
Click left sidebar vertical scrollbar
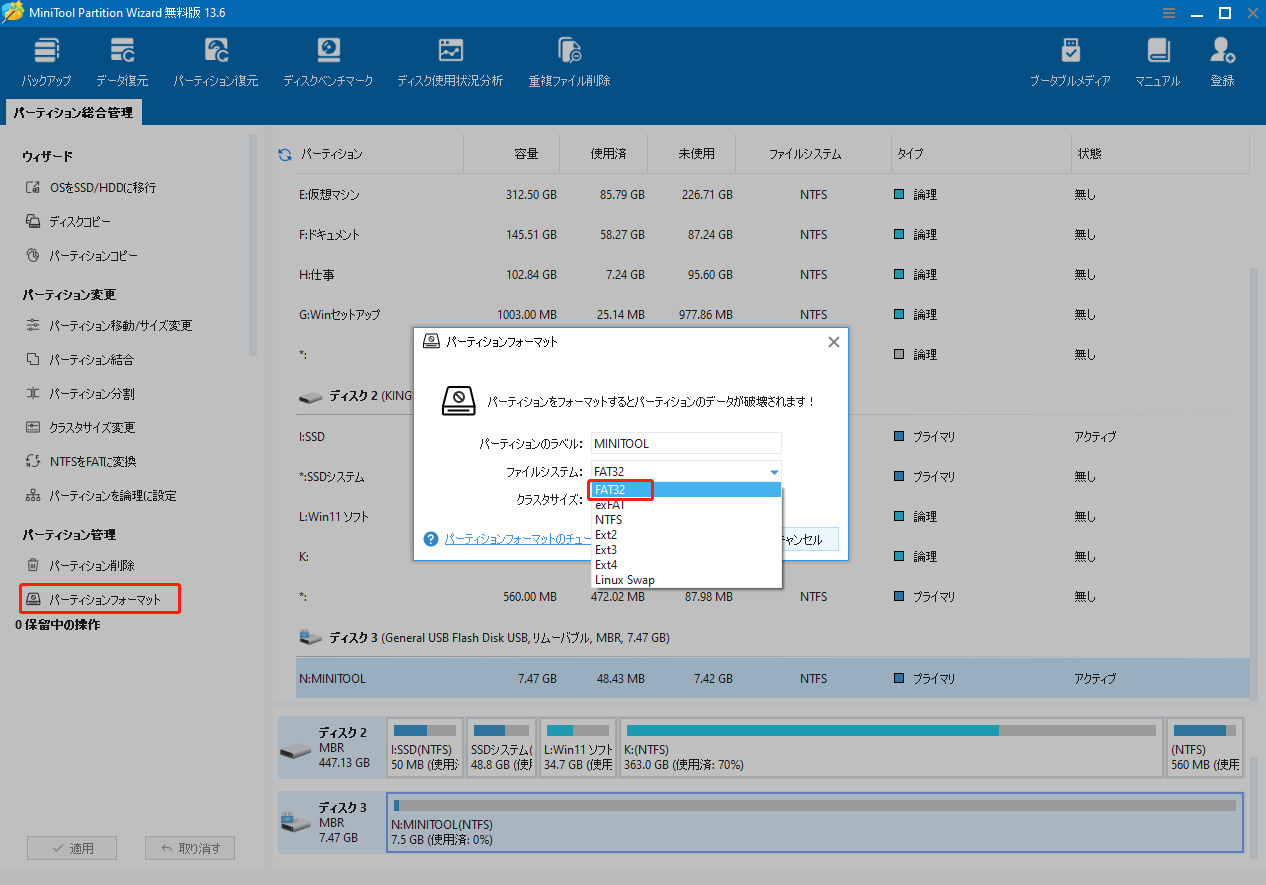pyautogui.click(x=253, y=246)
